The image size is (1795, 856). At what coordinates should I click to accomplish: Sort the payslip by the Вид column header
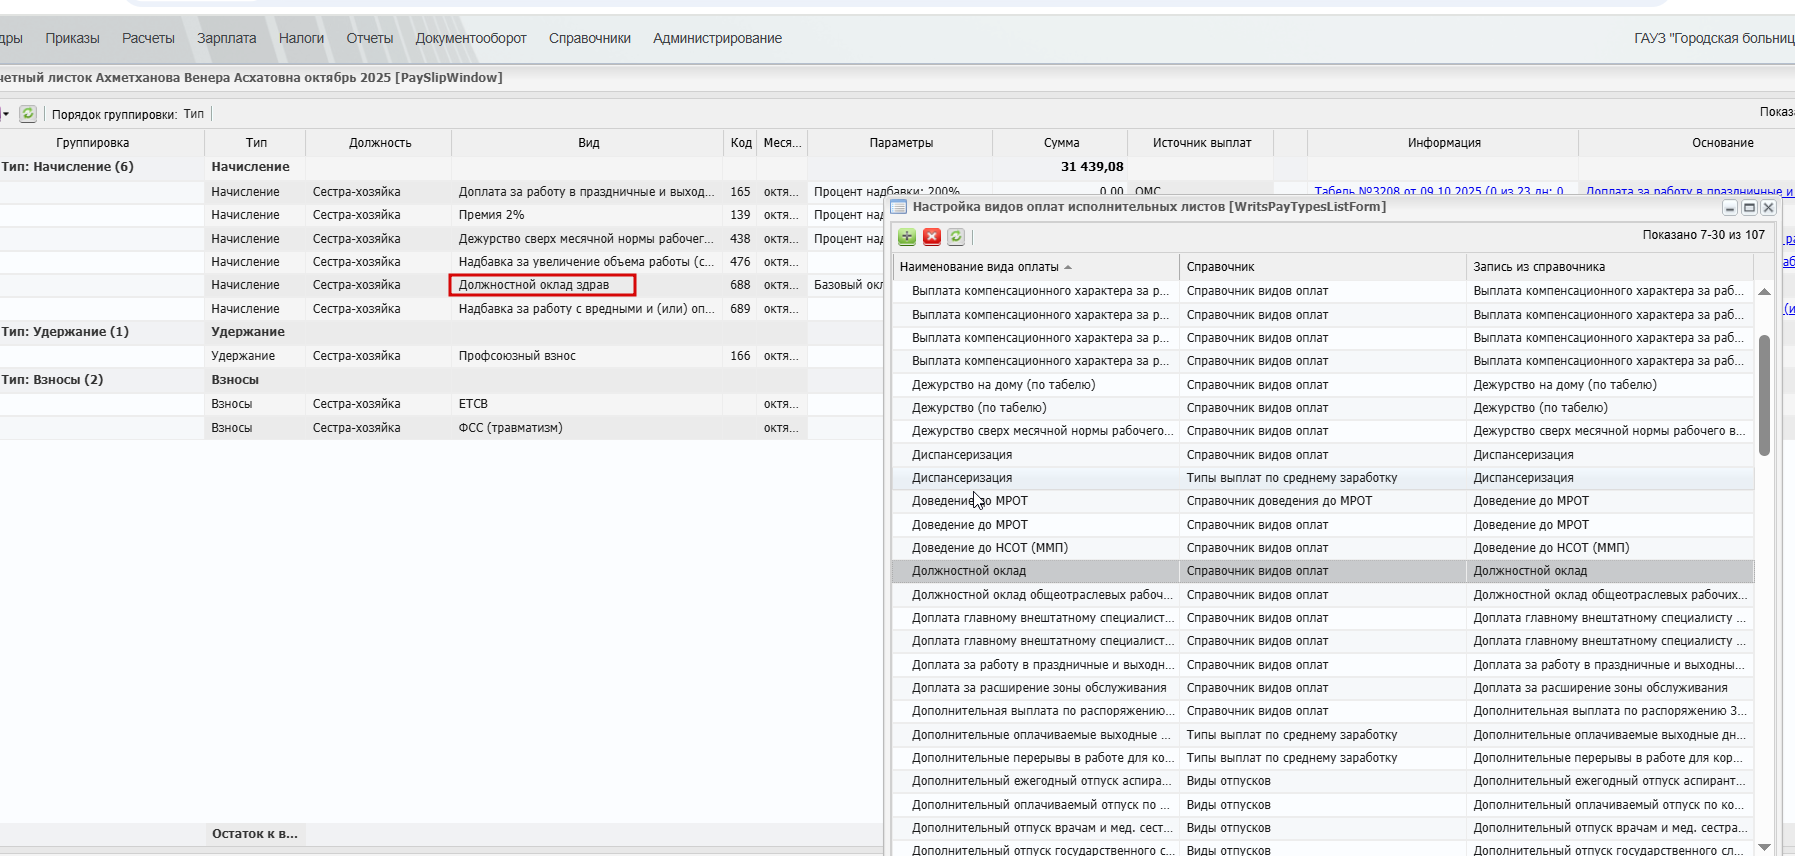(x=588, y=143)
